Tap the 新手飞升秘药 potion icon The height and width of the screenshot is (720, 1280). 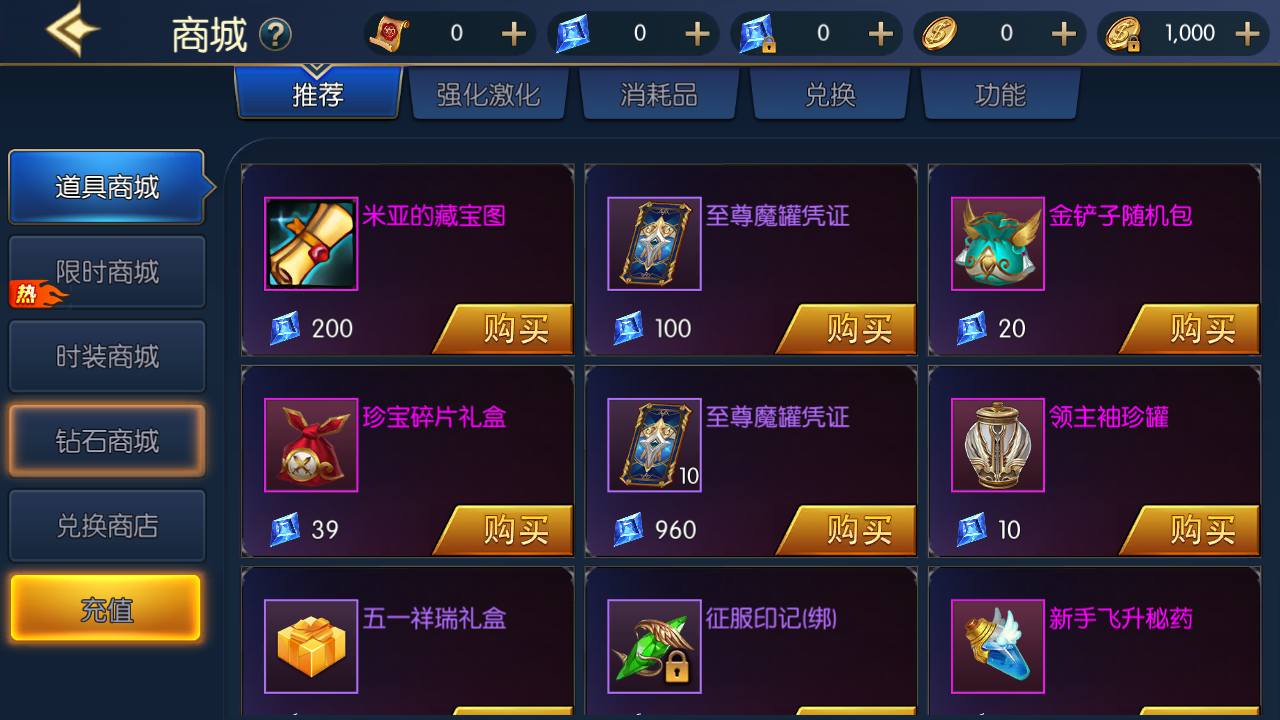point(997,646)
